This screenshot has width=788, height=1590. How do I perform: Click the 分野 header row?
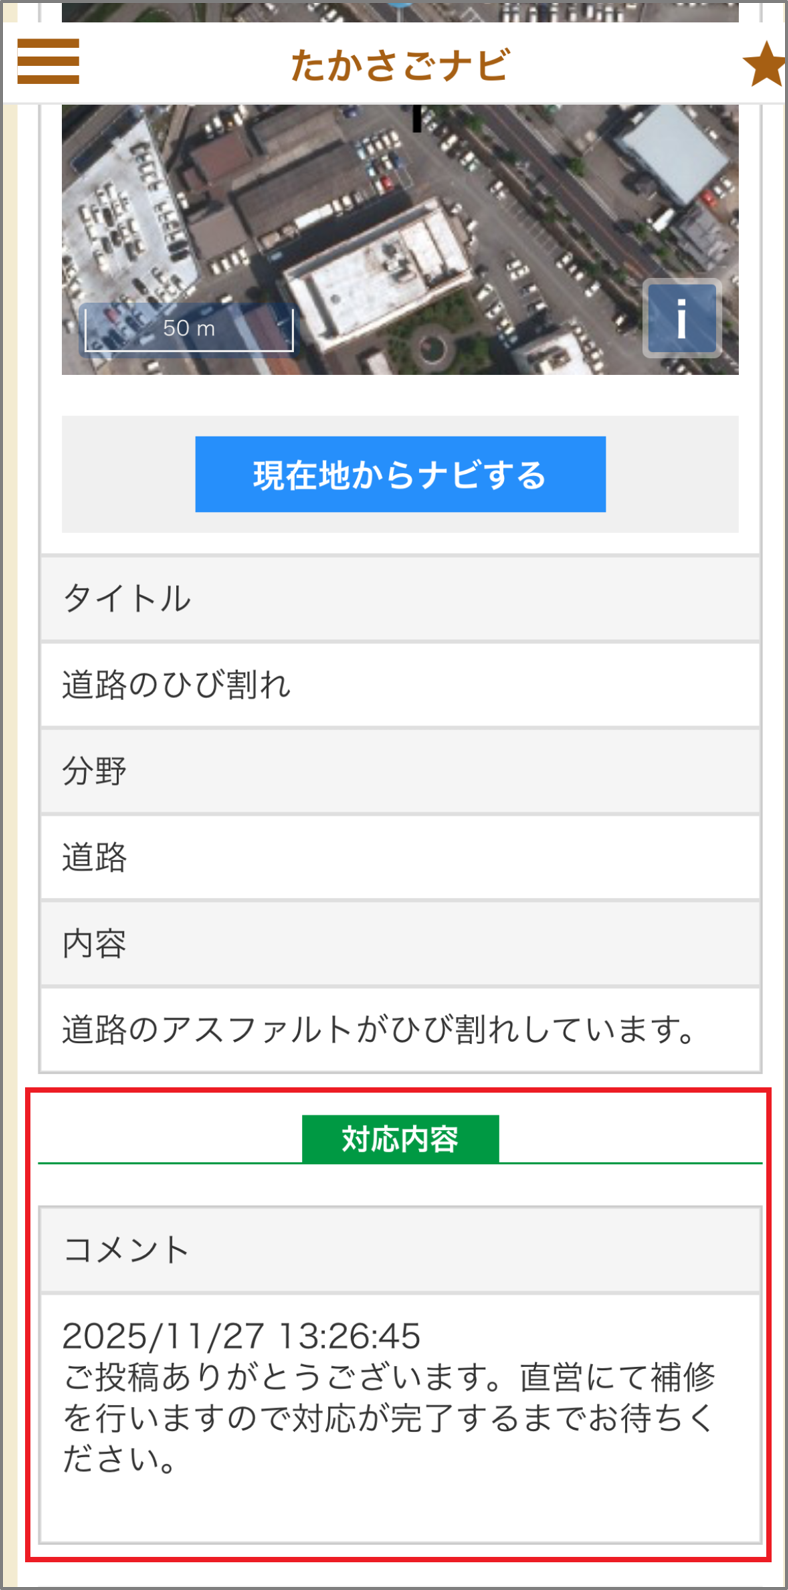click(x=400, y=771)
